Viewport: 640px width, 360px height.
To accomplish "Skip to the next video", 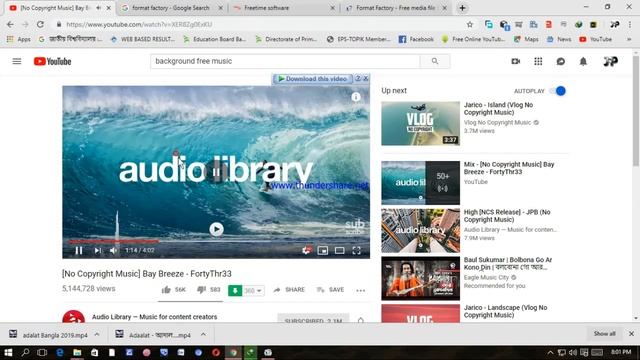I will 98,250.
